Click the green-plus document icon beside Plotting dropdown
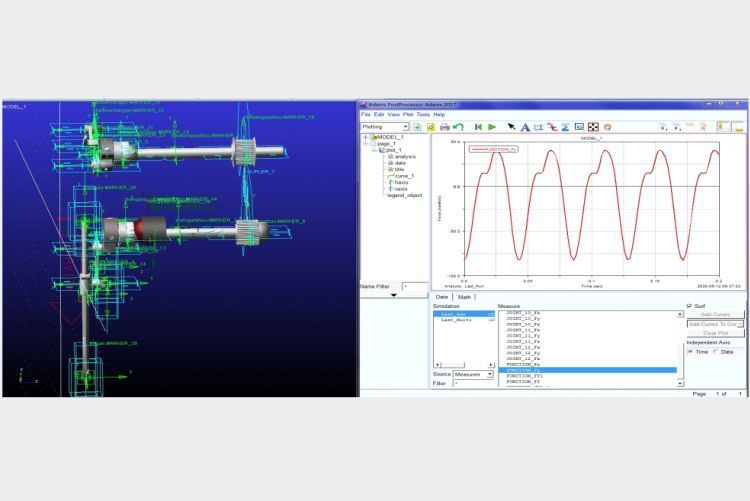 [x=417, y=127]
